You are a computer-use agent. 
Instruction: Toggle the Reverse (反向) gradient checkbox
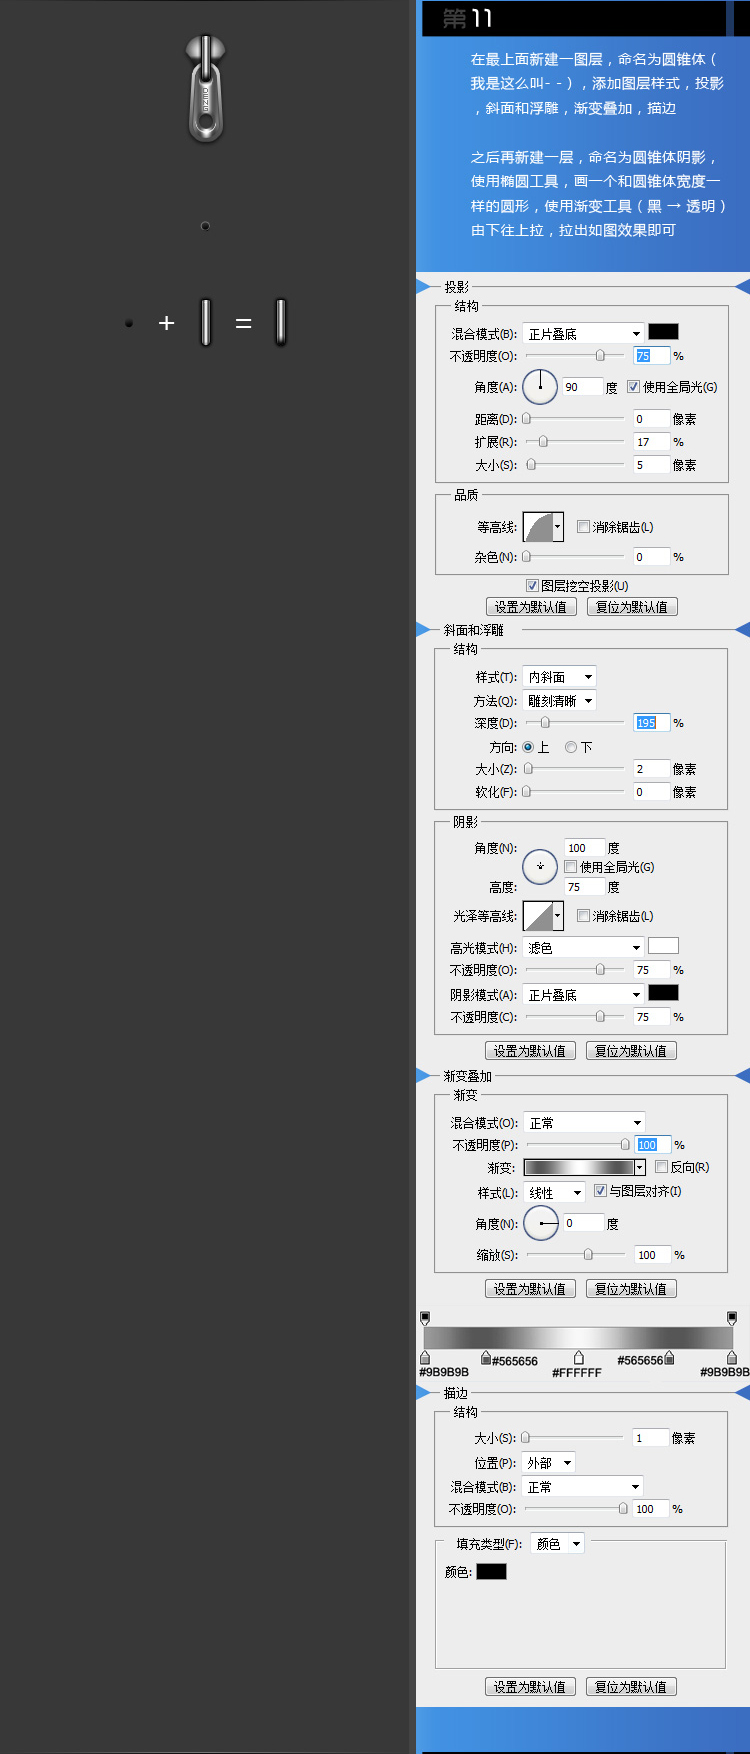661,1167
